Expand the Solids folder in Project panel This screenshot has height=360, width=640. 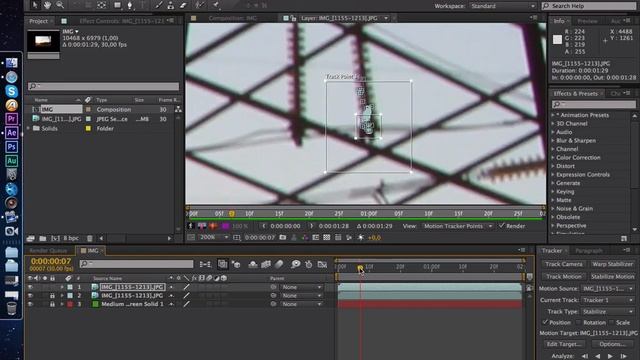29,128
